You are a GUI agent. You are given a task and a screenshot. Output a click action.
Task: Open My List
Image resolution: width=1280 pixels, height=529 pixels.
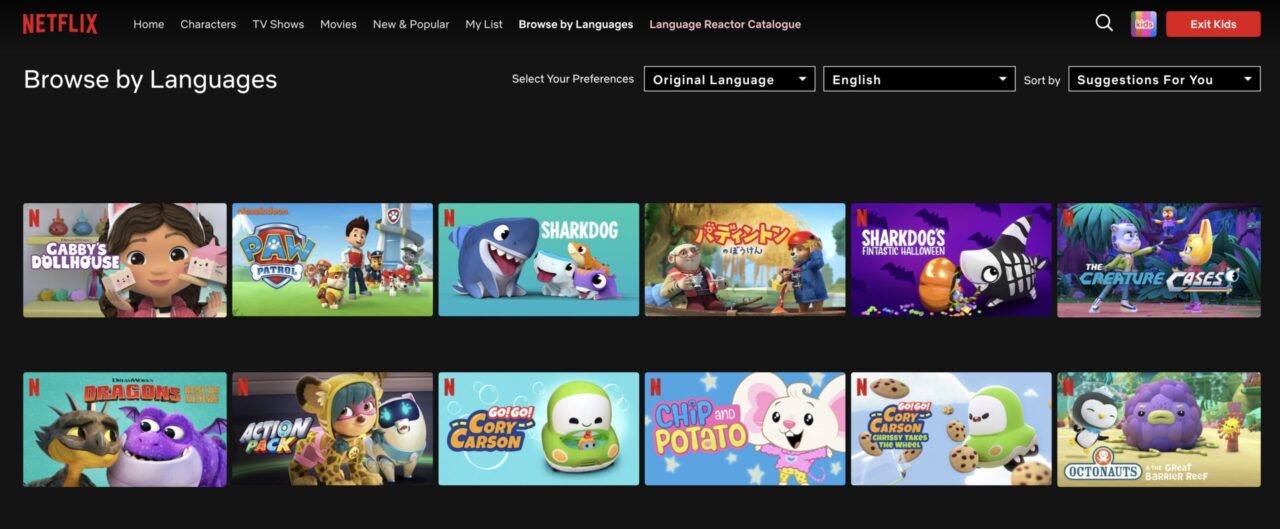coord(484,24)
